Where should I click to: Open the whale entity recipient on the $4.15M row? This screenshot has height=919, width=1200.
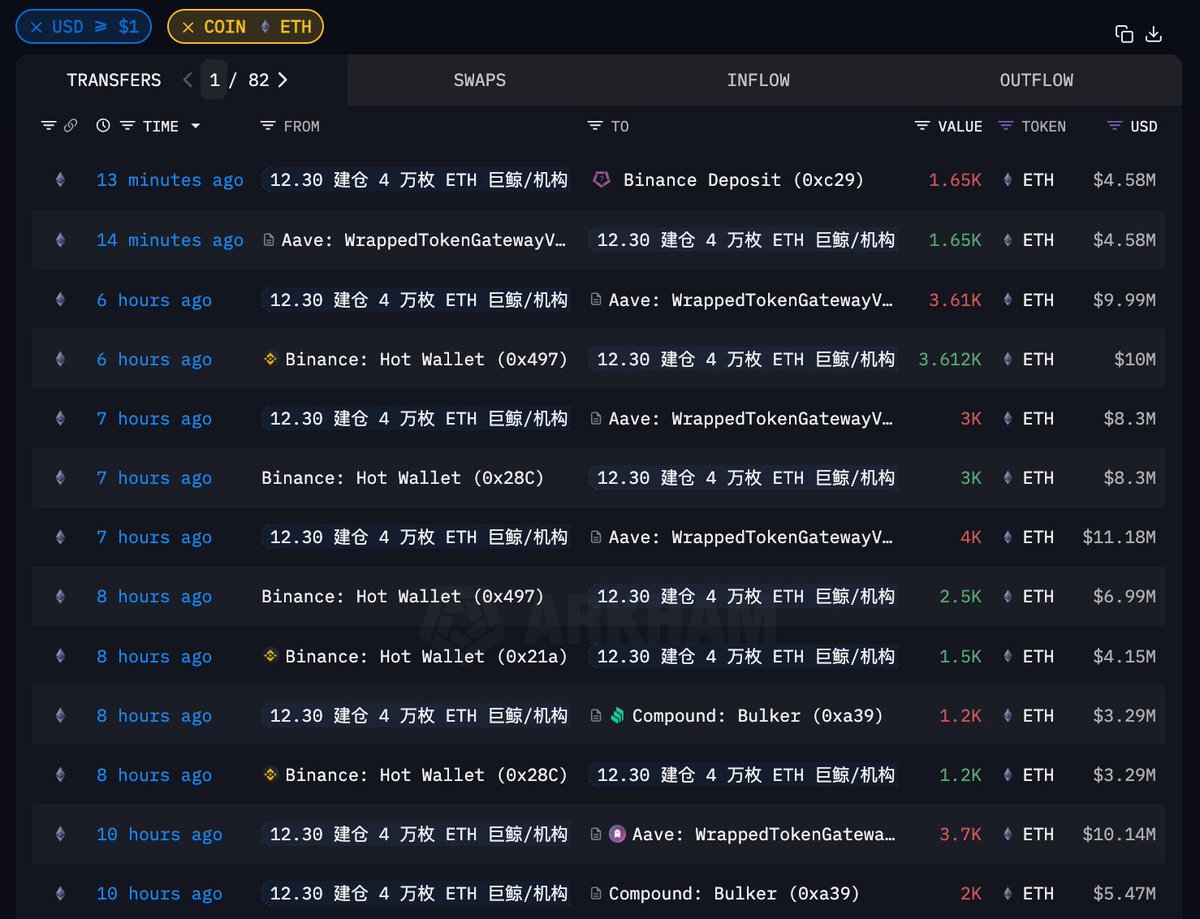pyautogui.click(x=744, y=656)
